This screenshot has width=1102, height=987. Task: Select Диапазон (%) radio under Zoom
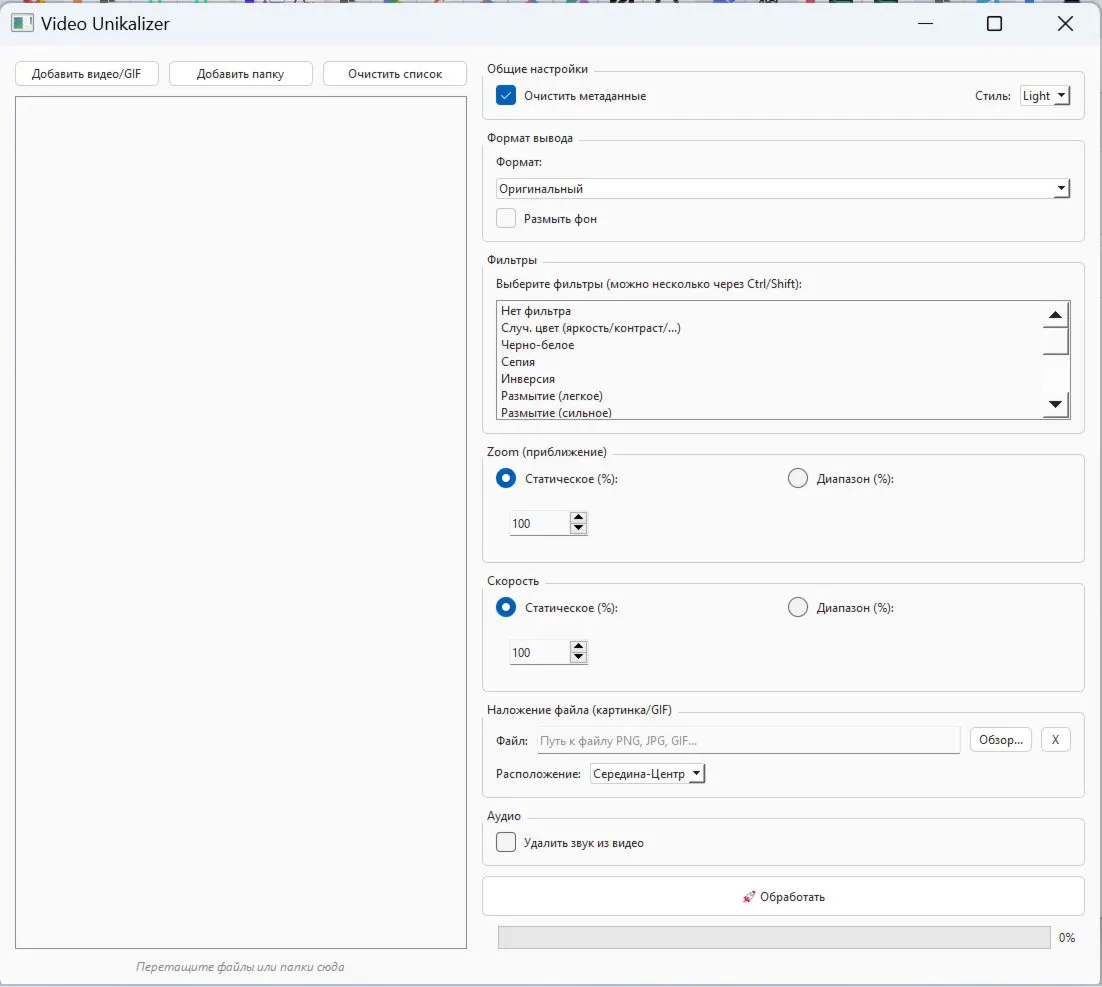point(798,478)
